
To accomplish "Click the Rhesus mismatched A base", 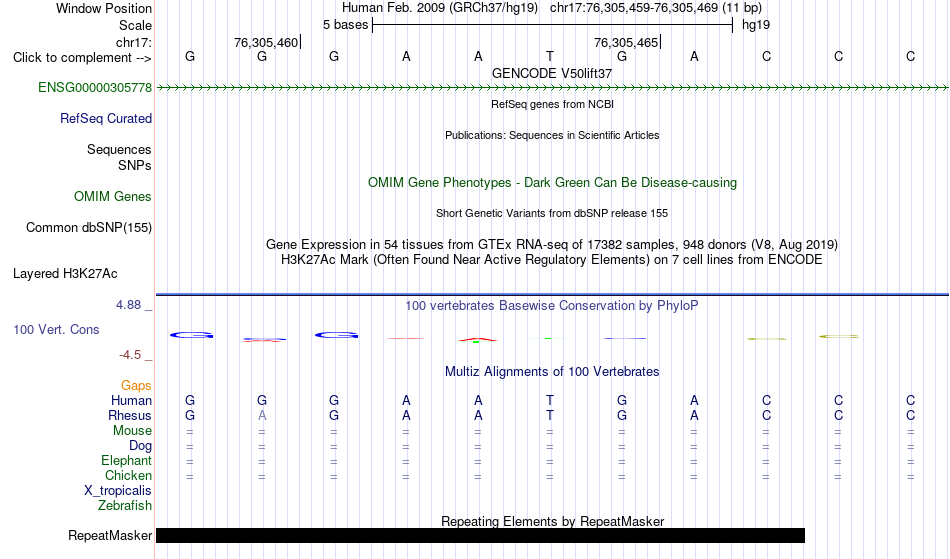I will [262, 416].
